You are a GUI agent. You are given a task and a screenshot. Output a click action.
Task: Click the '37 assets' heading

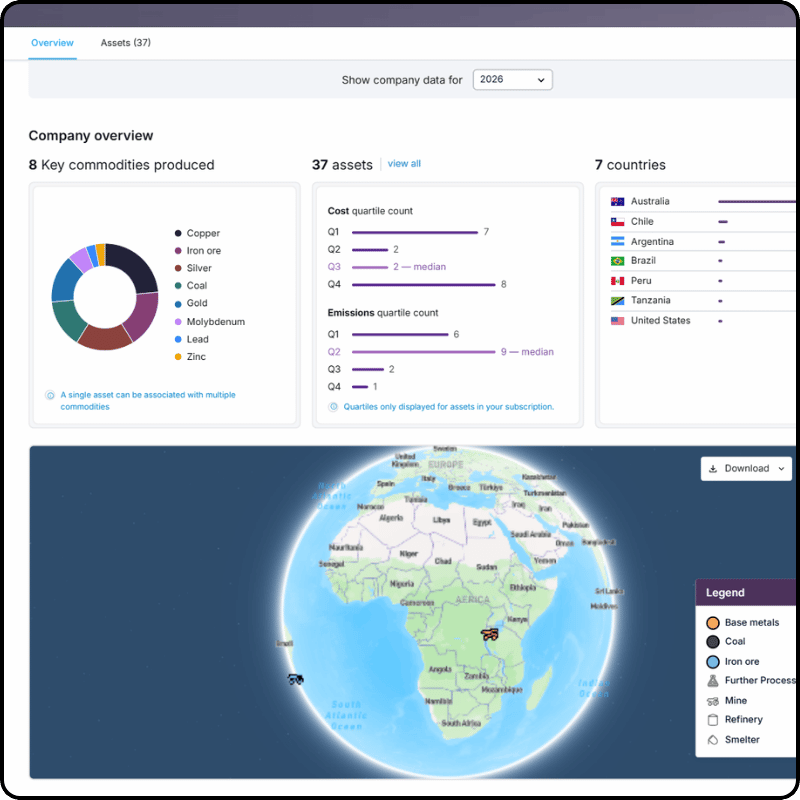point(342,165)
